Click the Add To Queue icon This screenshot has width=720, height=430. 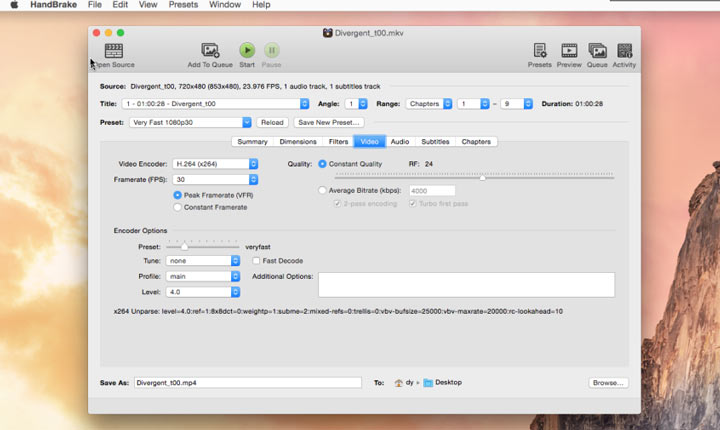[210, 51]
